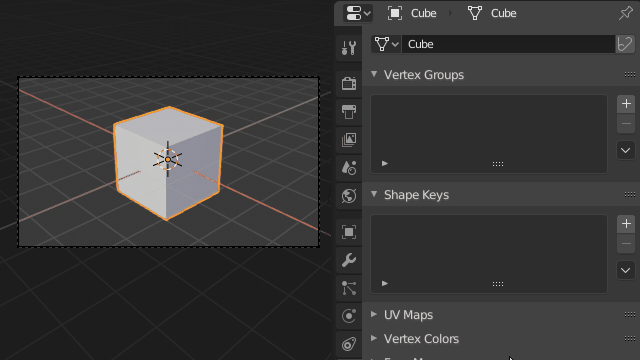The height and width of the screenshot is (360, 640).
Task: Open the Output properties printer tab
Action: [349, 111]
